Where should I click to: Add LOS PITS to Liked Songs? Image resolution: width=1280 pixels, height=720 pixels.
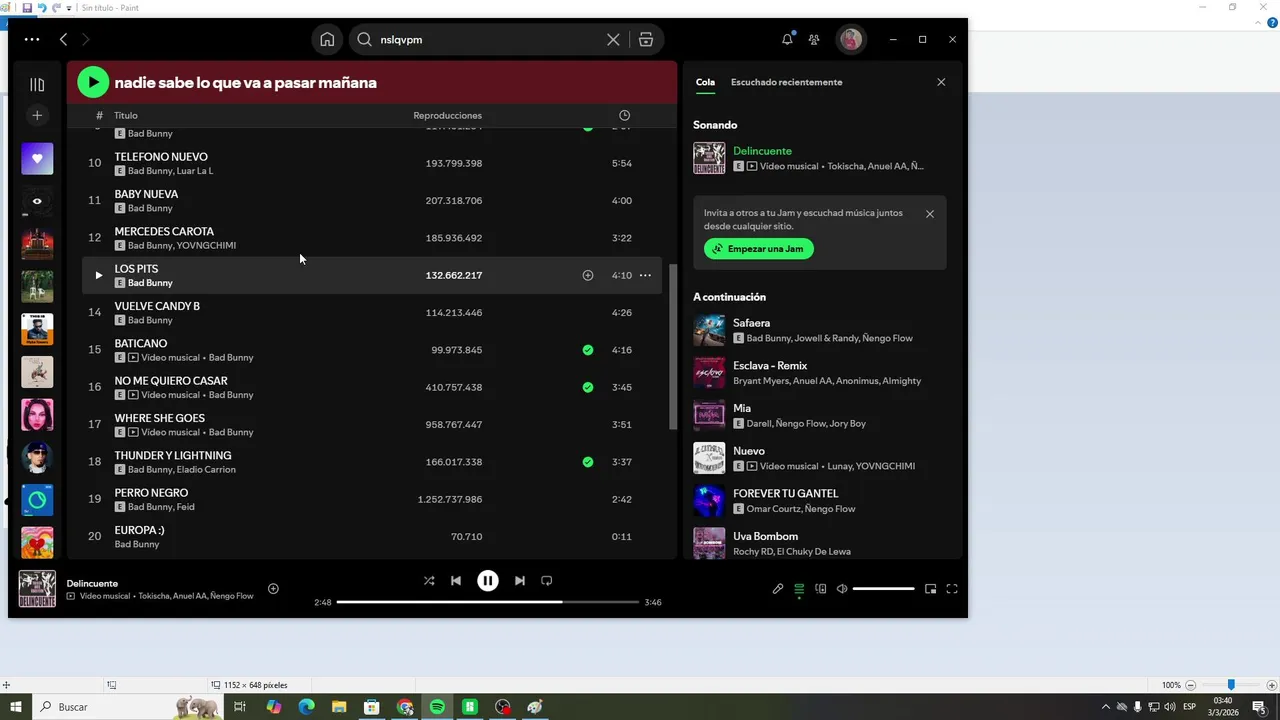pos(588,275)
